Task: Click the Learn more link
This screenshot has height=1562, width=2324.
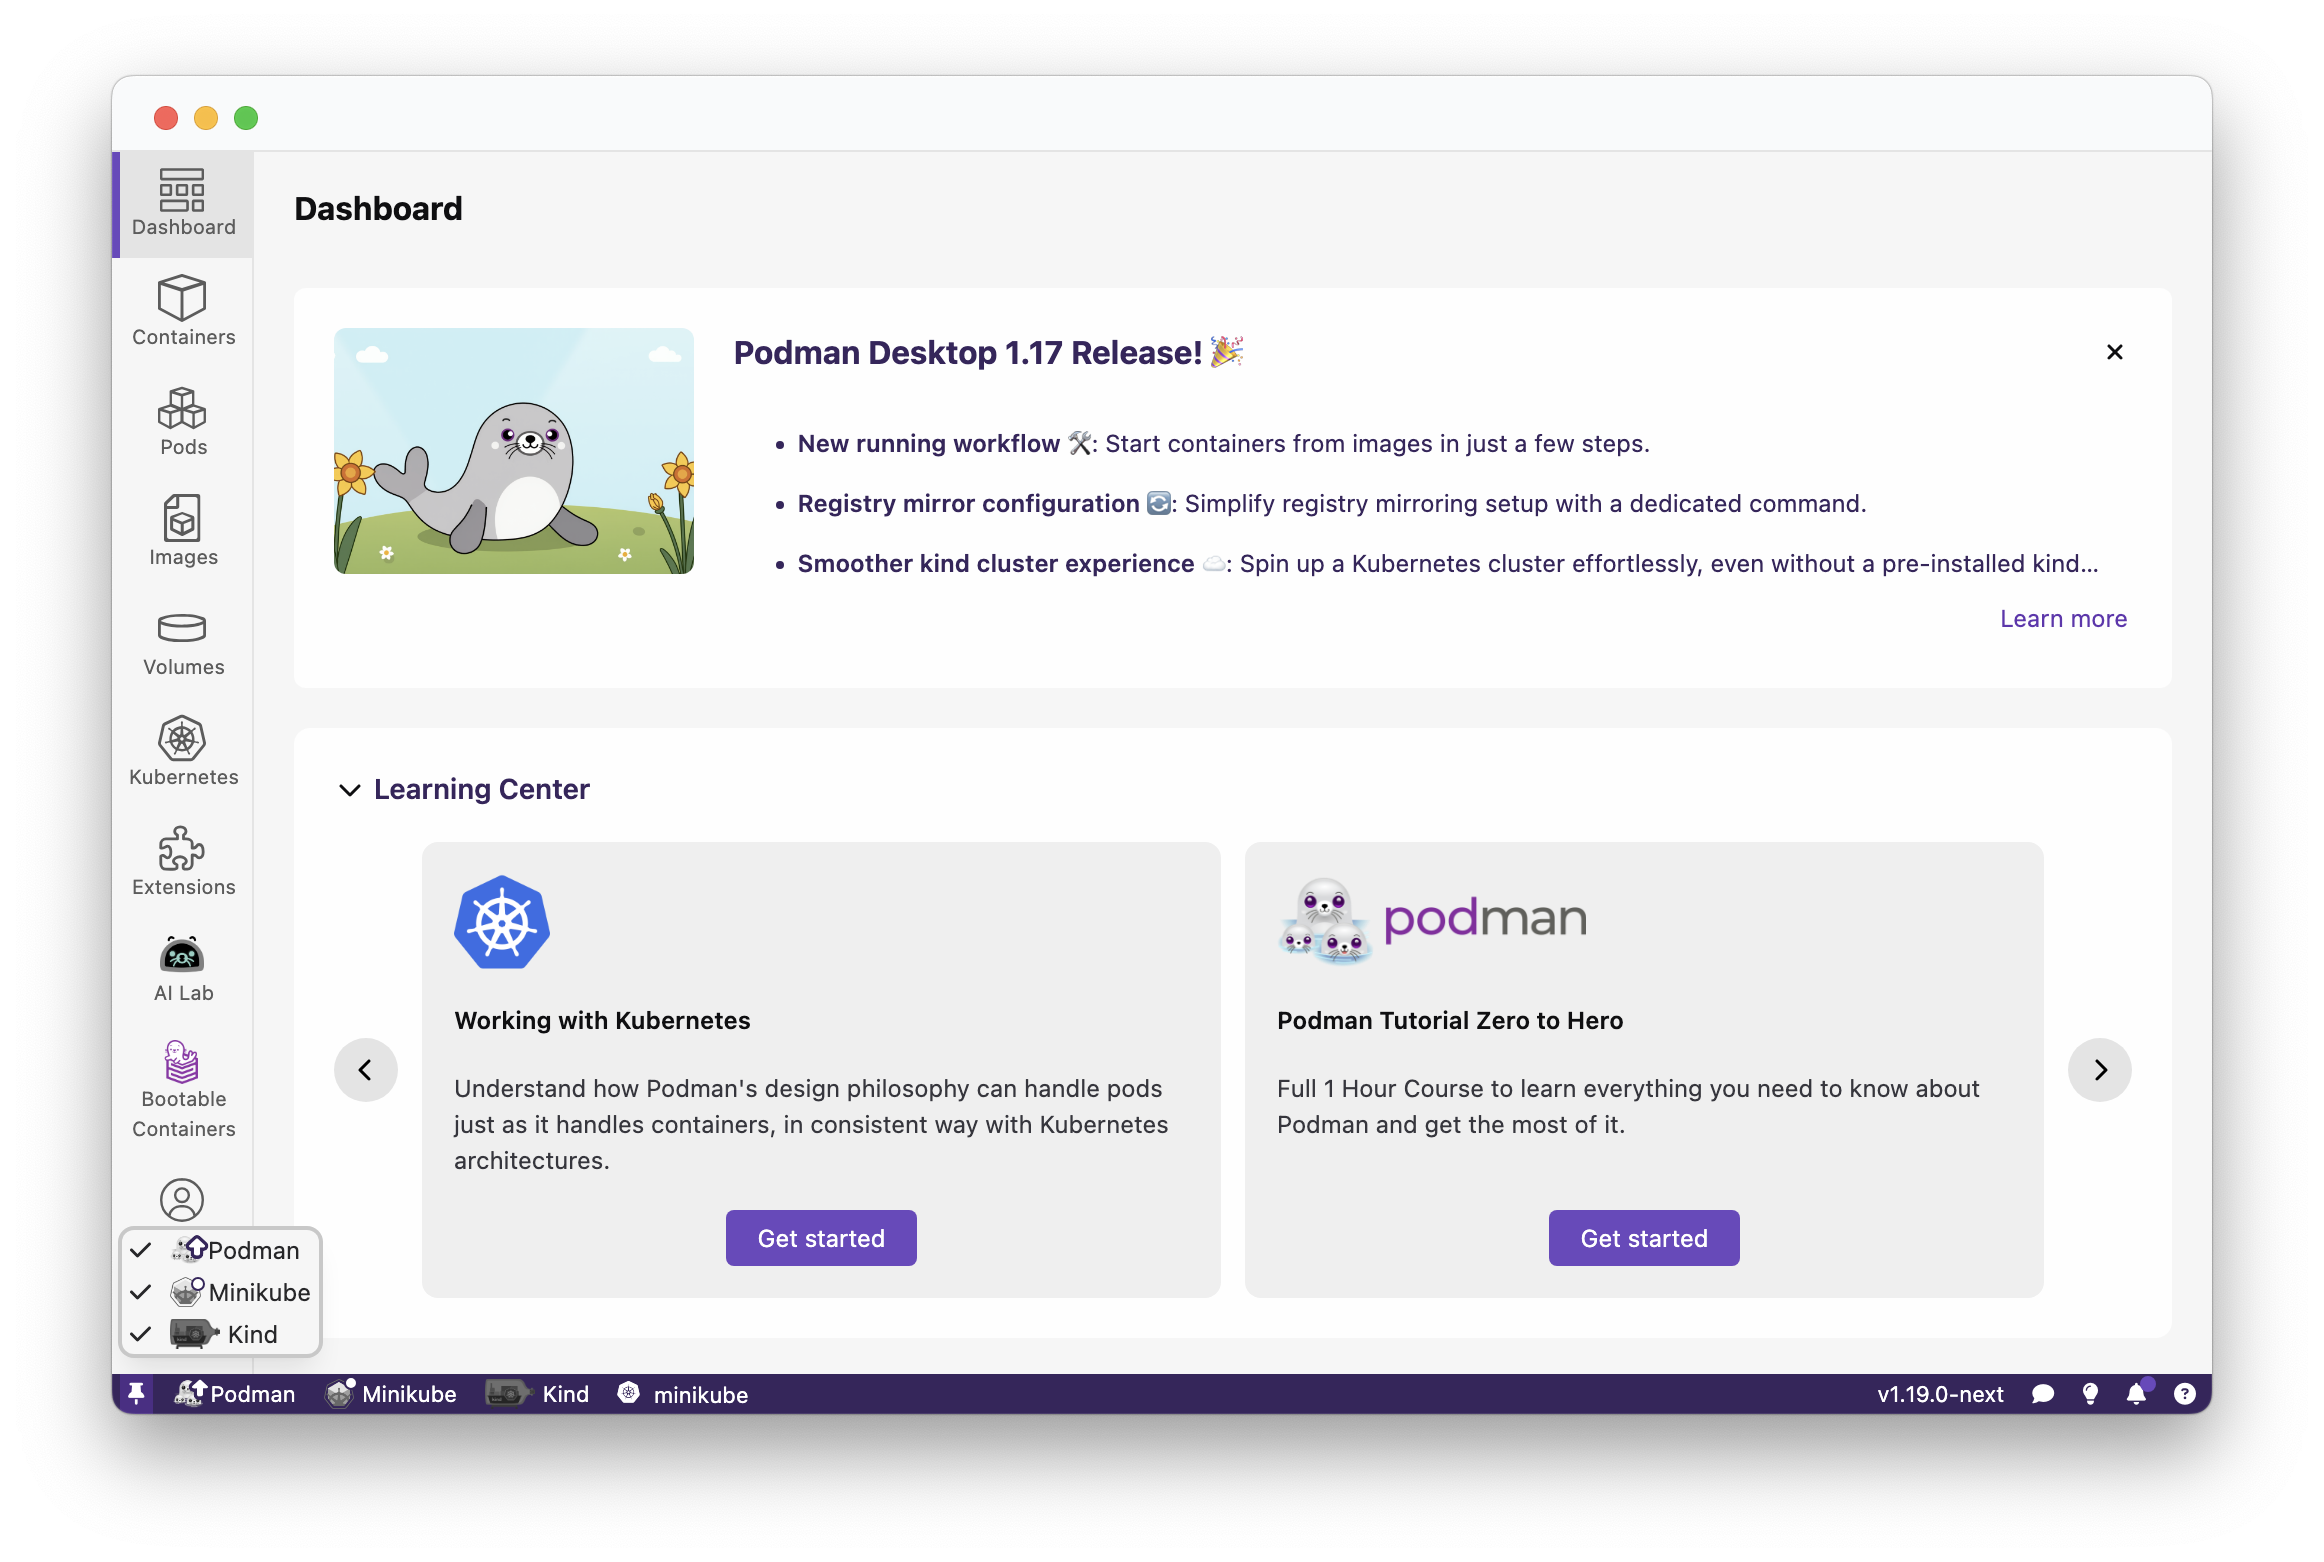Action: [x=2063, y=619]
